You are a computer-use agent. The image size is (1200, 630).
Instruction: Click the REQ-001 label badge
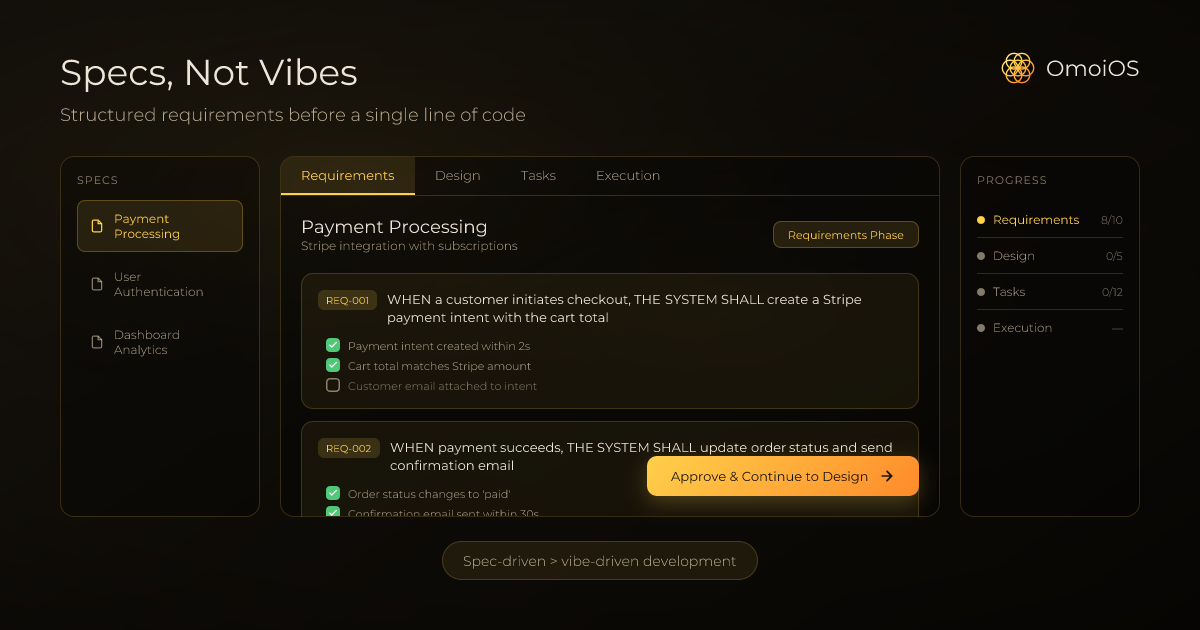[347, 299]
